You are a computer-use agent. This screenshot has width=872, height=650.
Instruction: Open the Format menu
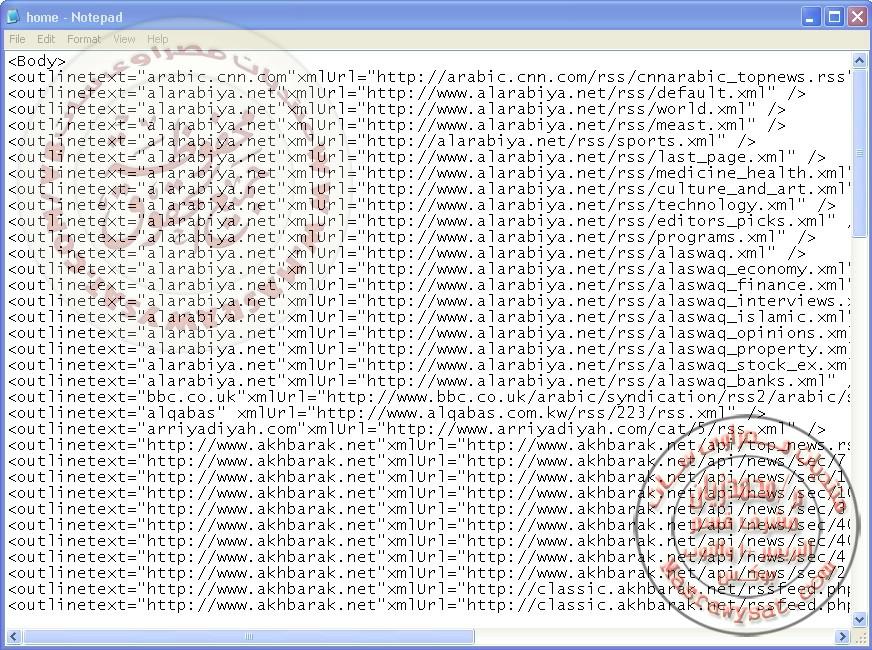click(x=83, y=39)
